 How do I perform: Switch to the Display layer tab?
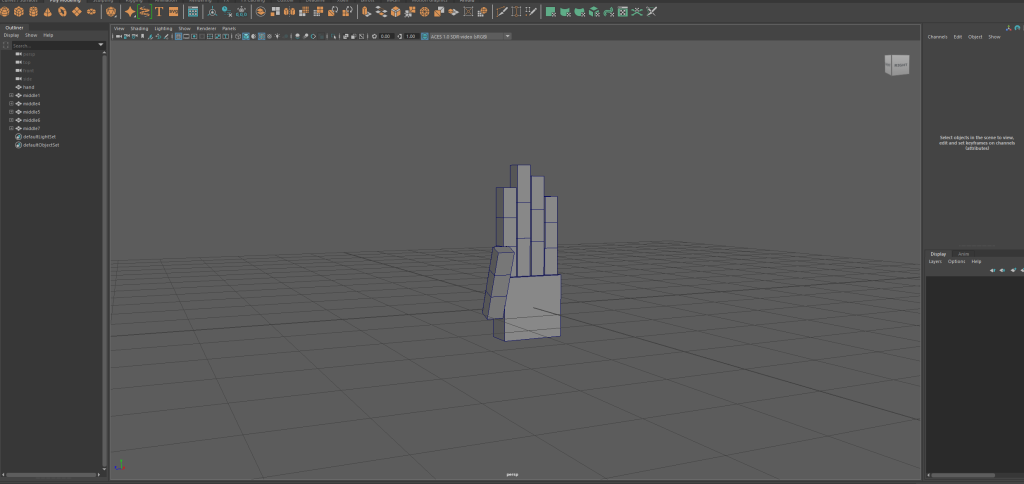coord(938,253)
